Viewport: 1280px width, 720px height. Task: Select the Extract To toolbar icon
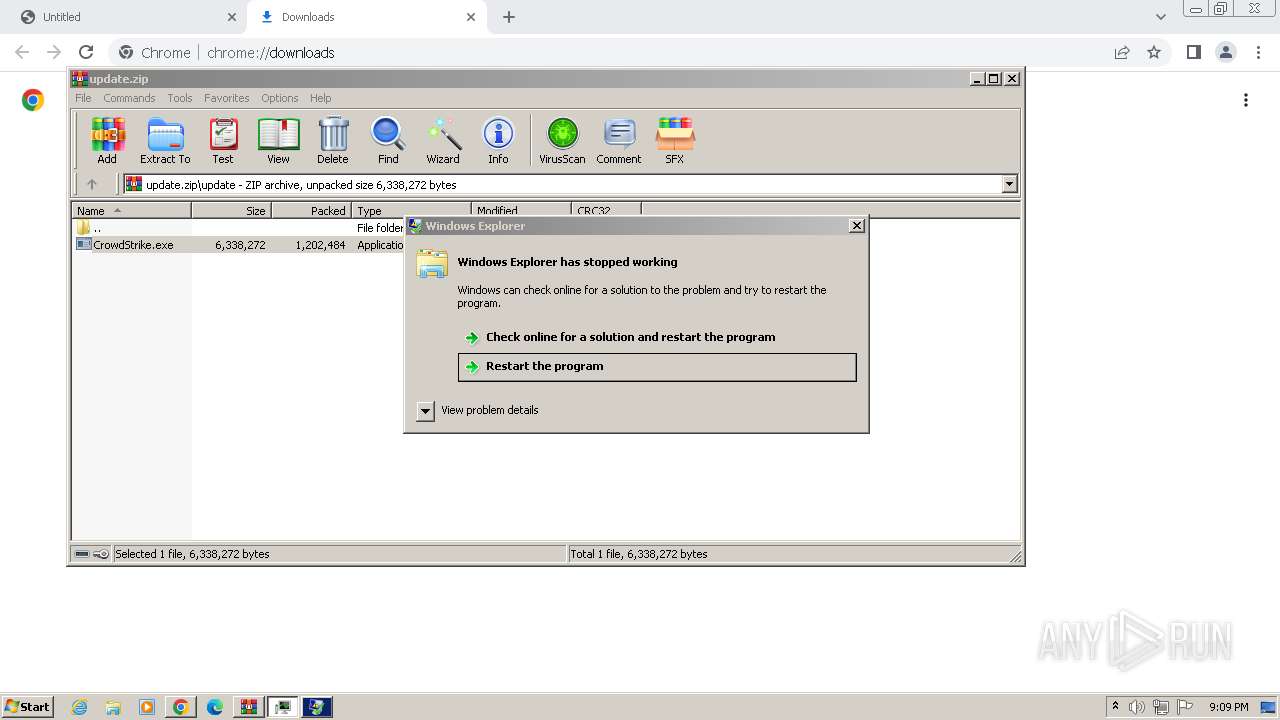[x=165, y=140]
